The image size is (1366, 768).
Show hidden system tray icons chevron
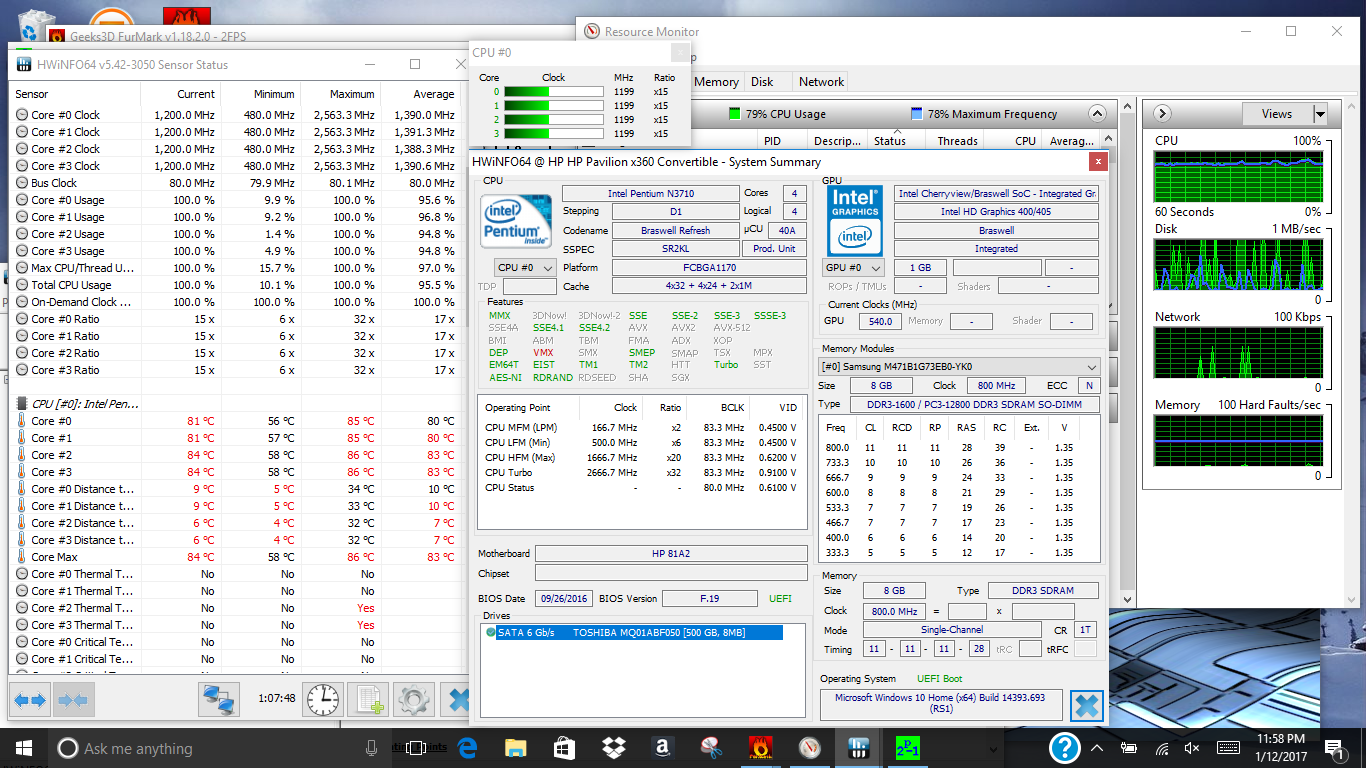coord(1099,748)
